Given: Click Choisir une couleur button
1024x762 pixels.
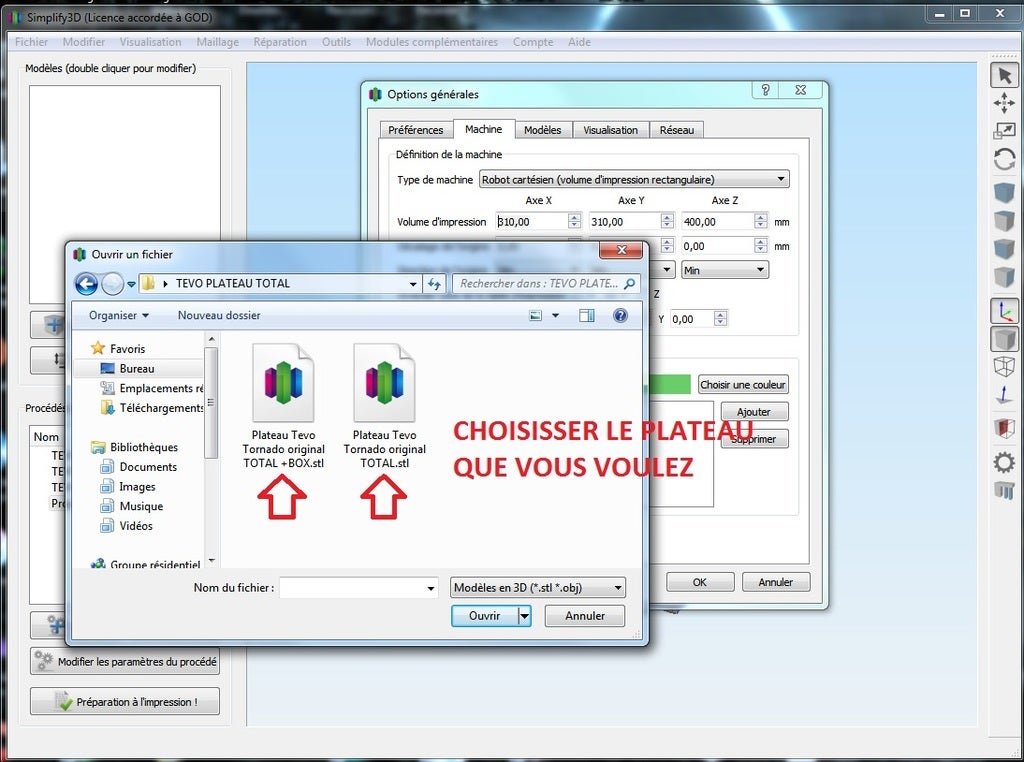Looking at the screenshot, I should point(743,385).
